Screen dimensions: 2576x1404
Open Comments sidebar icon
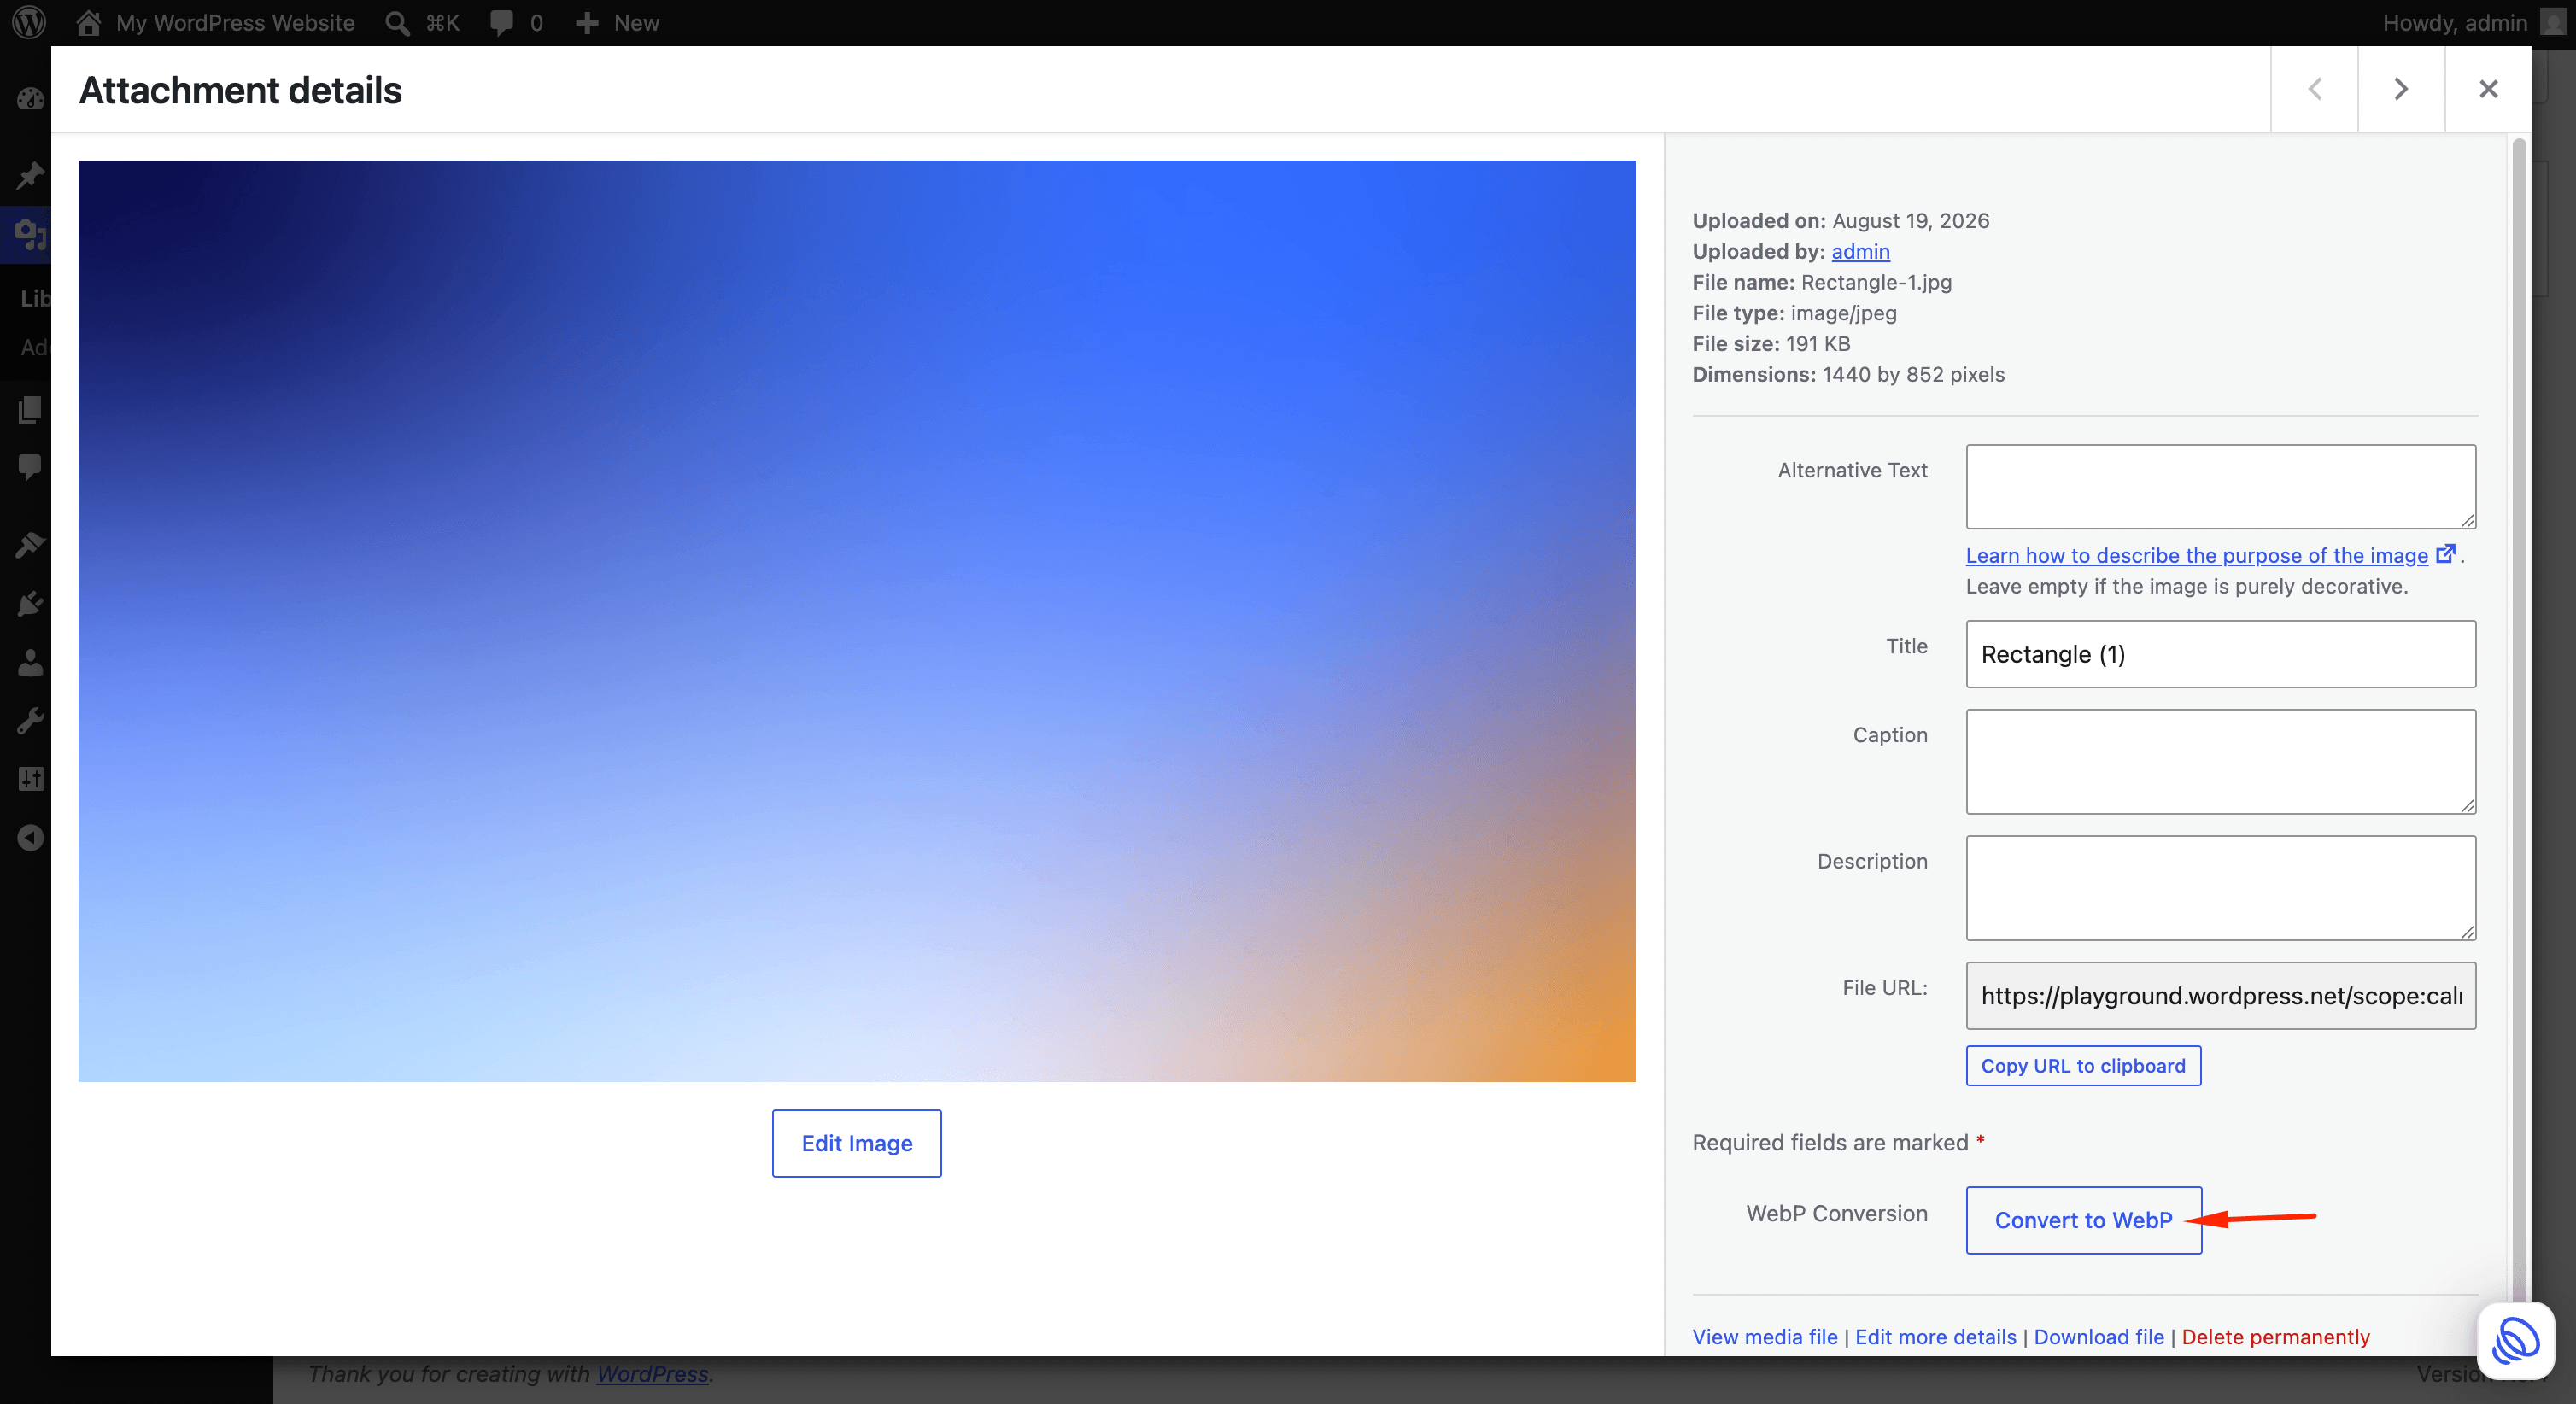[x=30, y=467]
